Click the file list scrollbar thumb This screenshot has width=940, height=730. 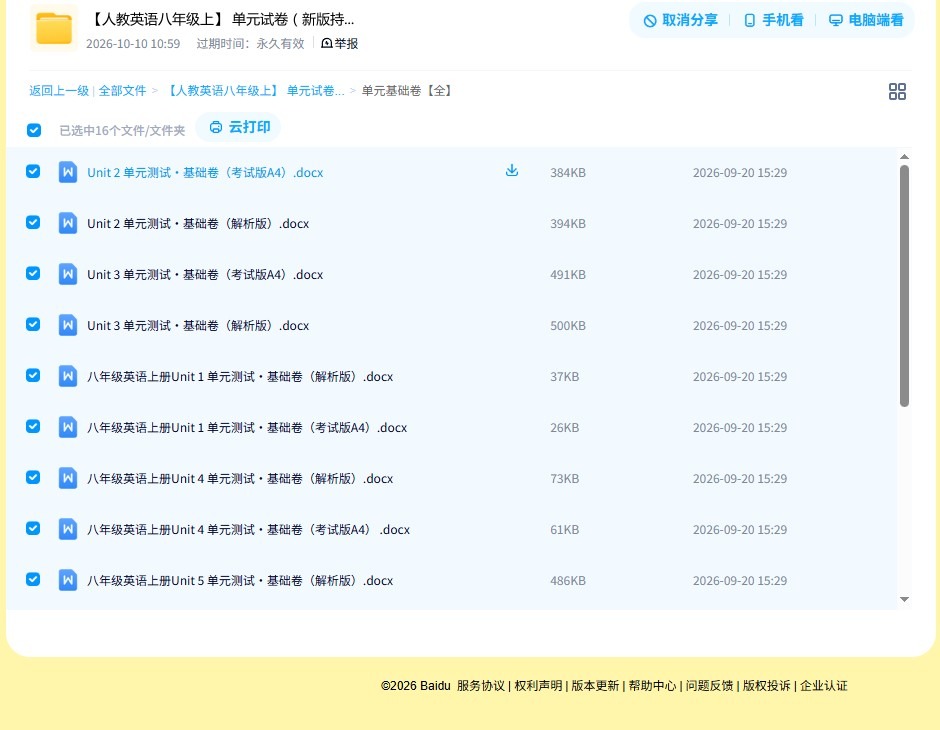[905, 286]
